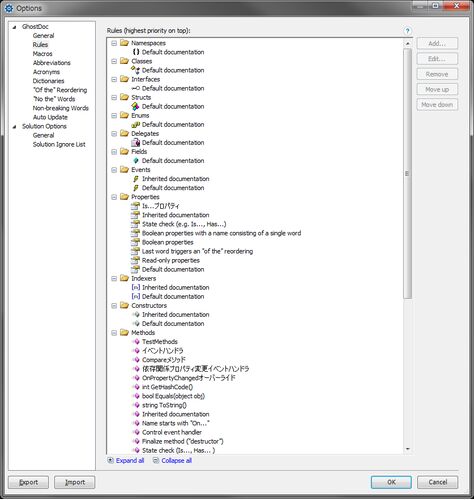Click lightning icon of Events Inherited documentation
The width and height of the screenshot is (474, 500).
coord(136,179)
